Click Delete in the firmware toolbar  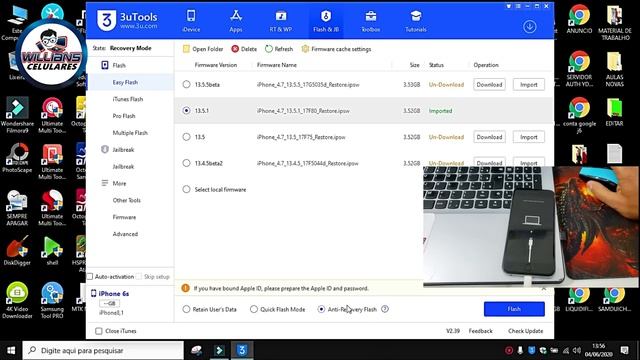click(x=244, y=49)
